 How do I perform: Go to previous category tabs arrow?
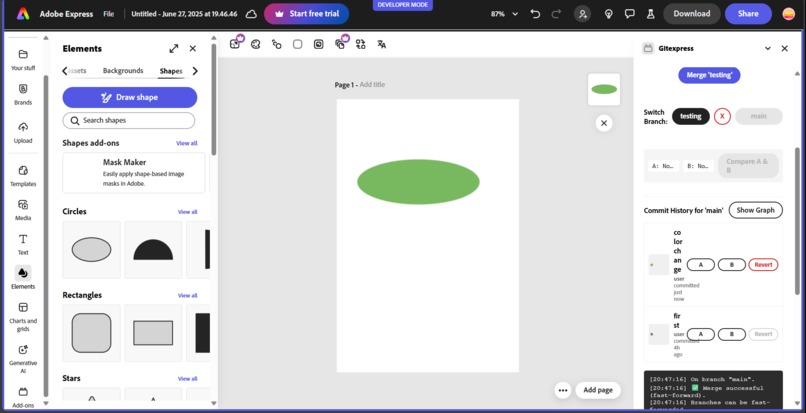pos(65,71)
